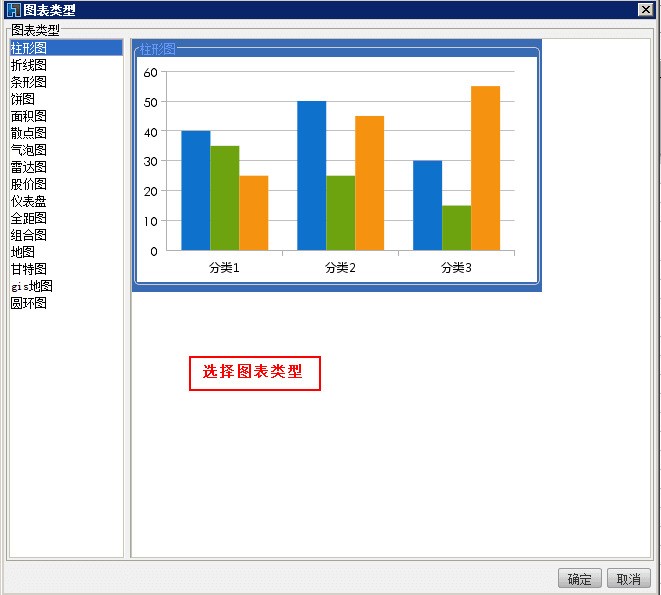Select 气泡图 list entry
Screen dimensions: 661x595
(x=29, y=150)
